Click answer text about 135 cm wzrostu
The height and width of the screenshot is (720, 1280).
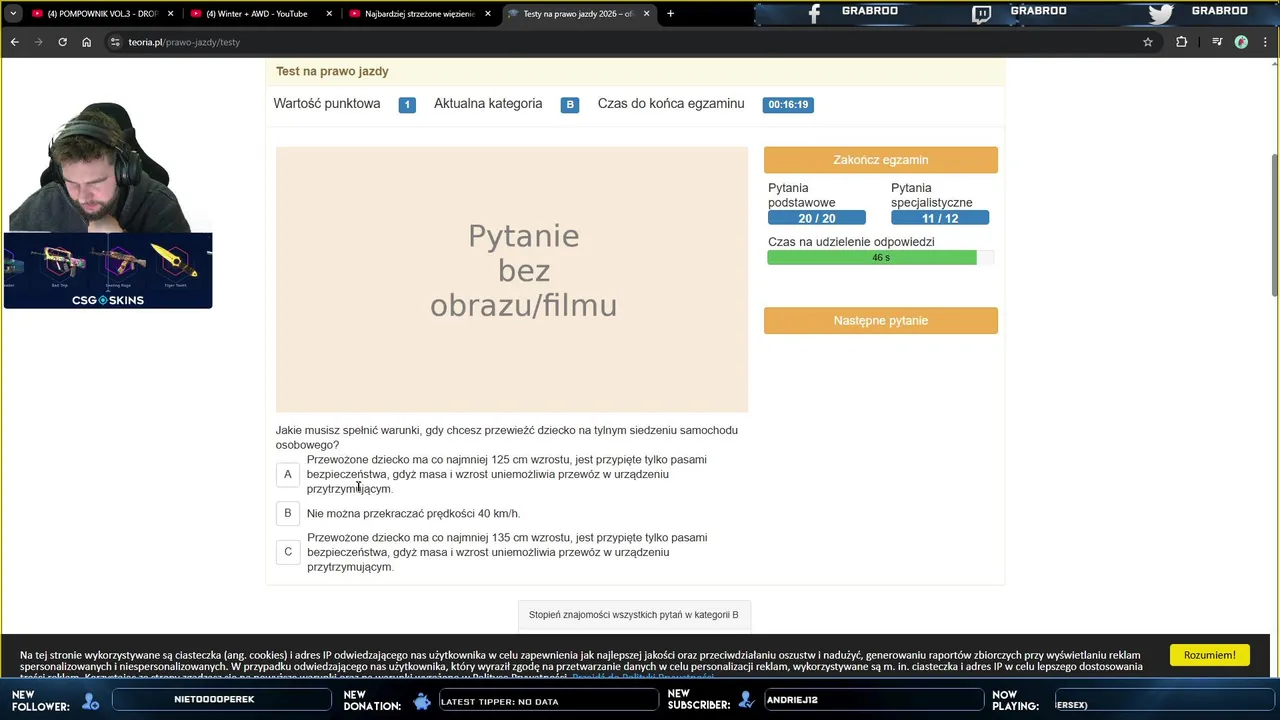tap(506, 552)
